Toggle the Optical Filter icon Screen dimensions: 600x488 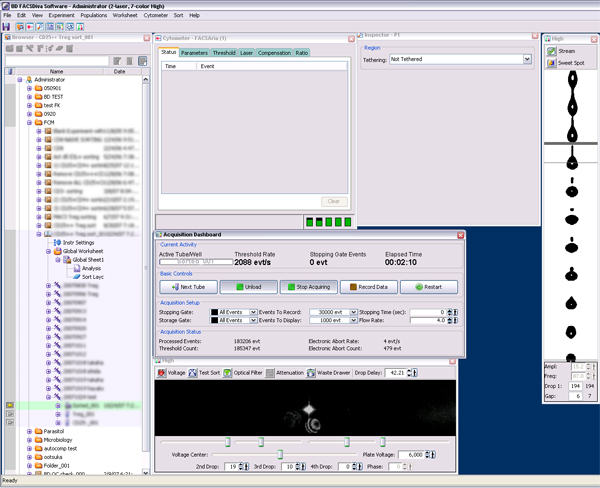pos(229,373)
